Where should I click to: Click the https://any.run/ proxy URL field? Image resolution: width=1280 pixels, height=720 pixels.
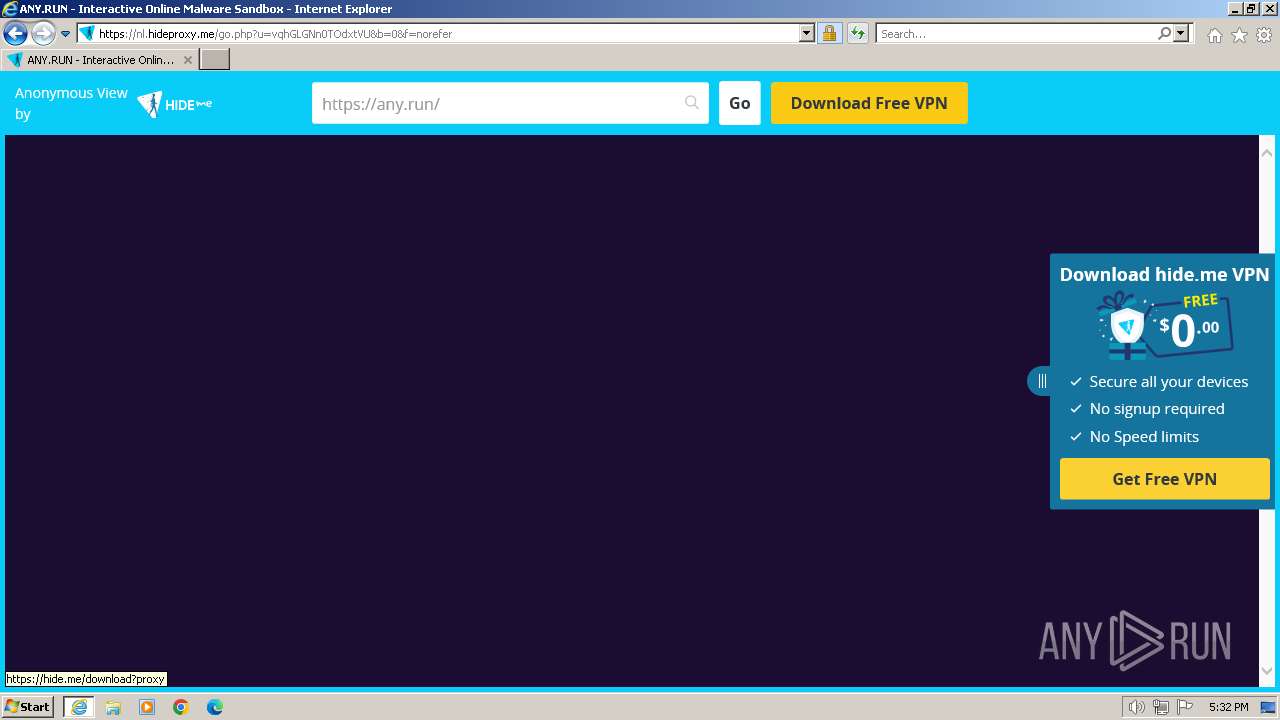click(510, 103)
